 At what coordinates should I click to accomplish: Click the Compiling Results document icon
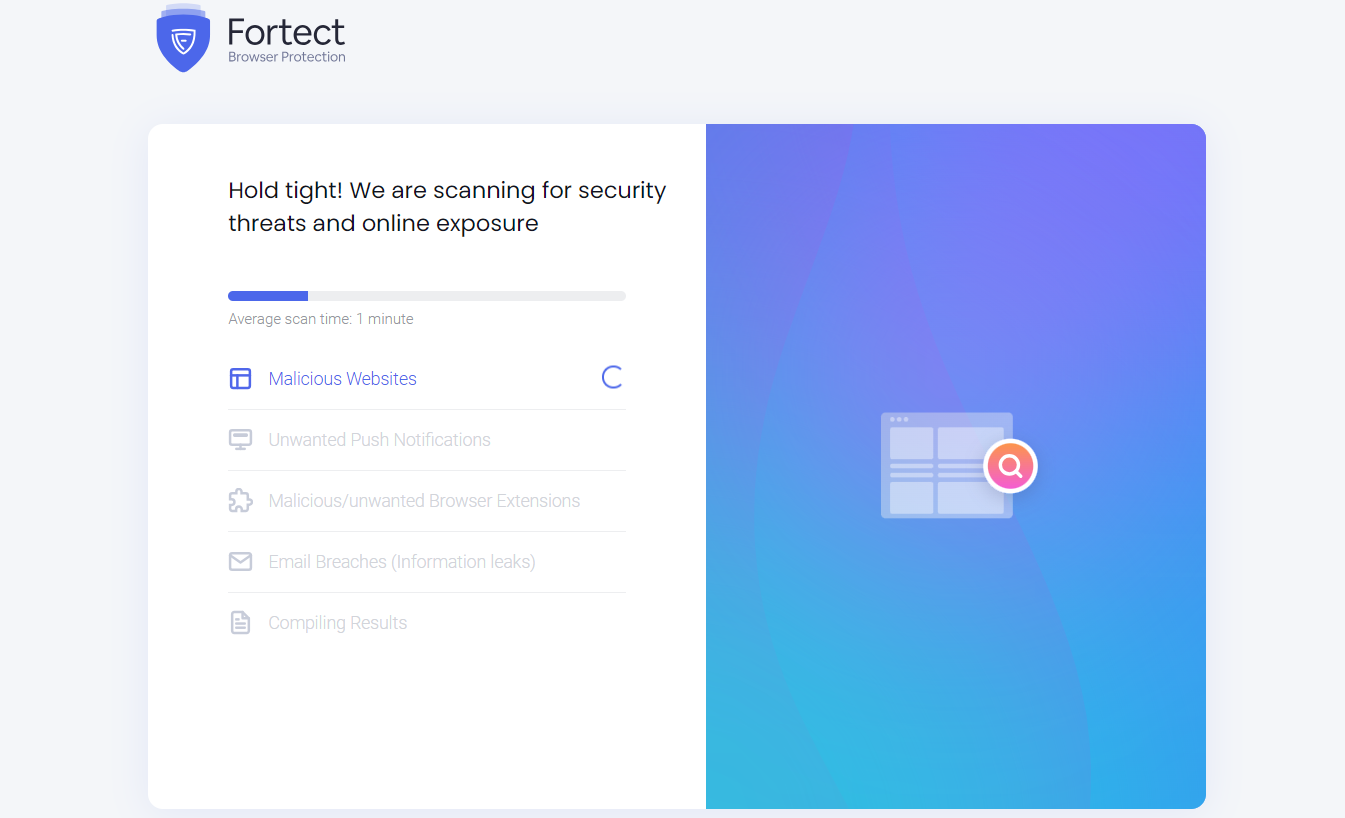click(240, 623)
